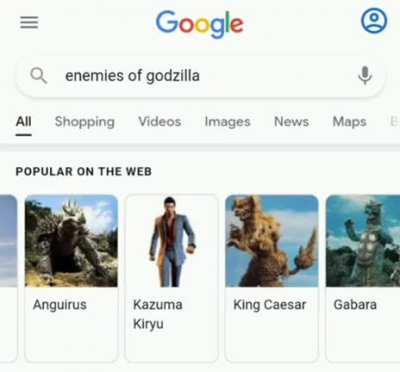400x372 pixels.
Task: Click the Gabara card title
Action: coord(355,305)
